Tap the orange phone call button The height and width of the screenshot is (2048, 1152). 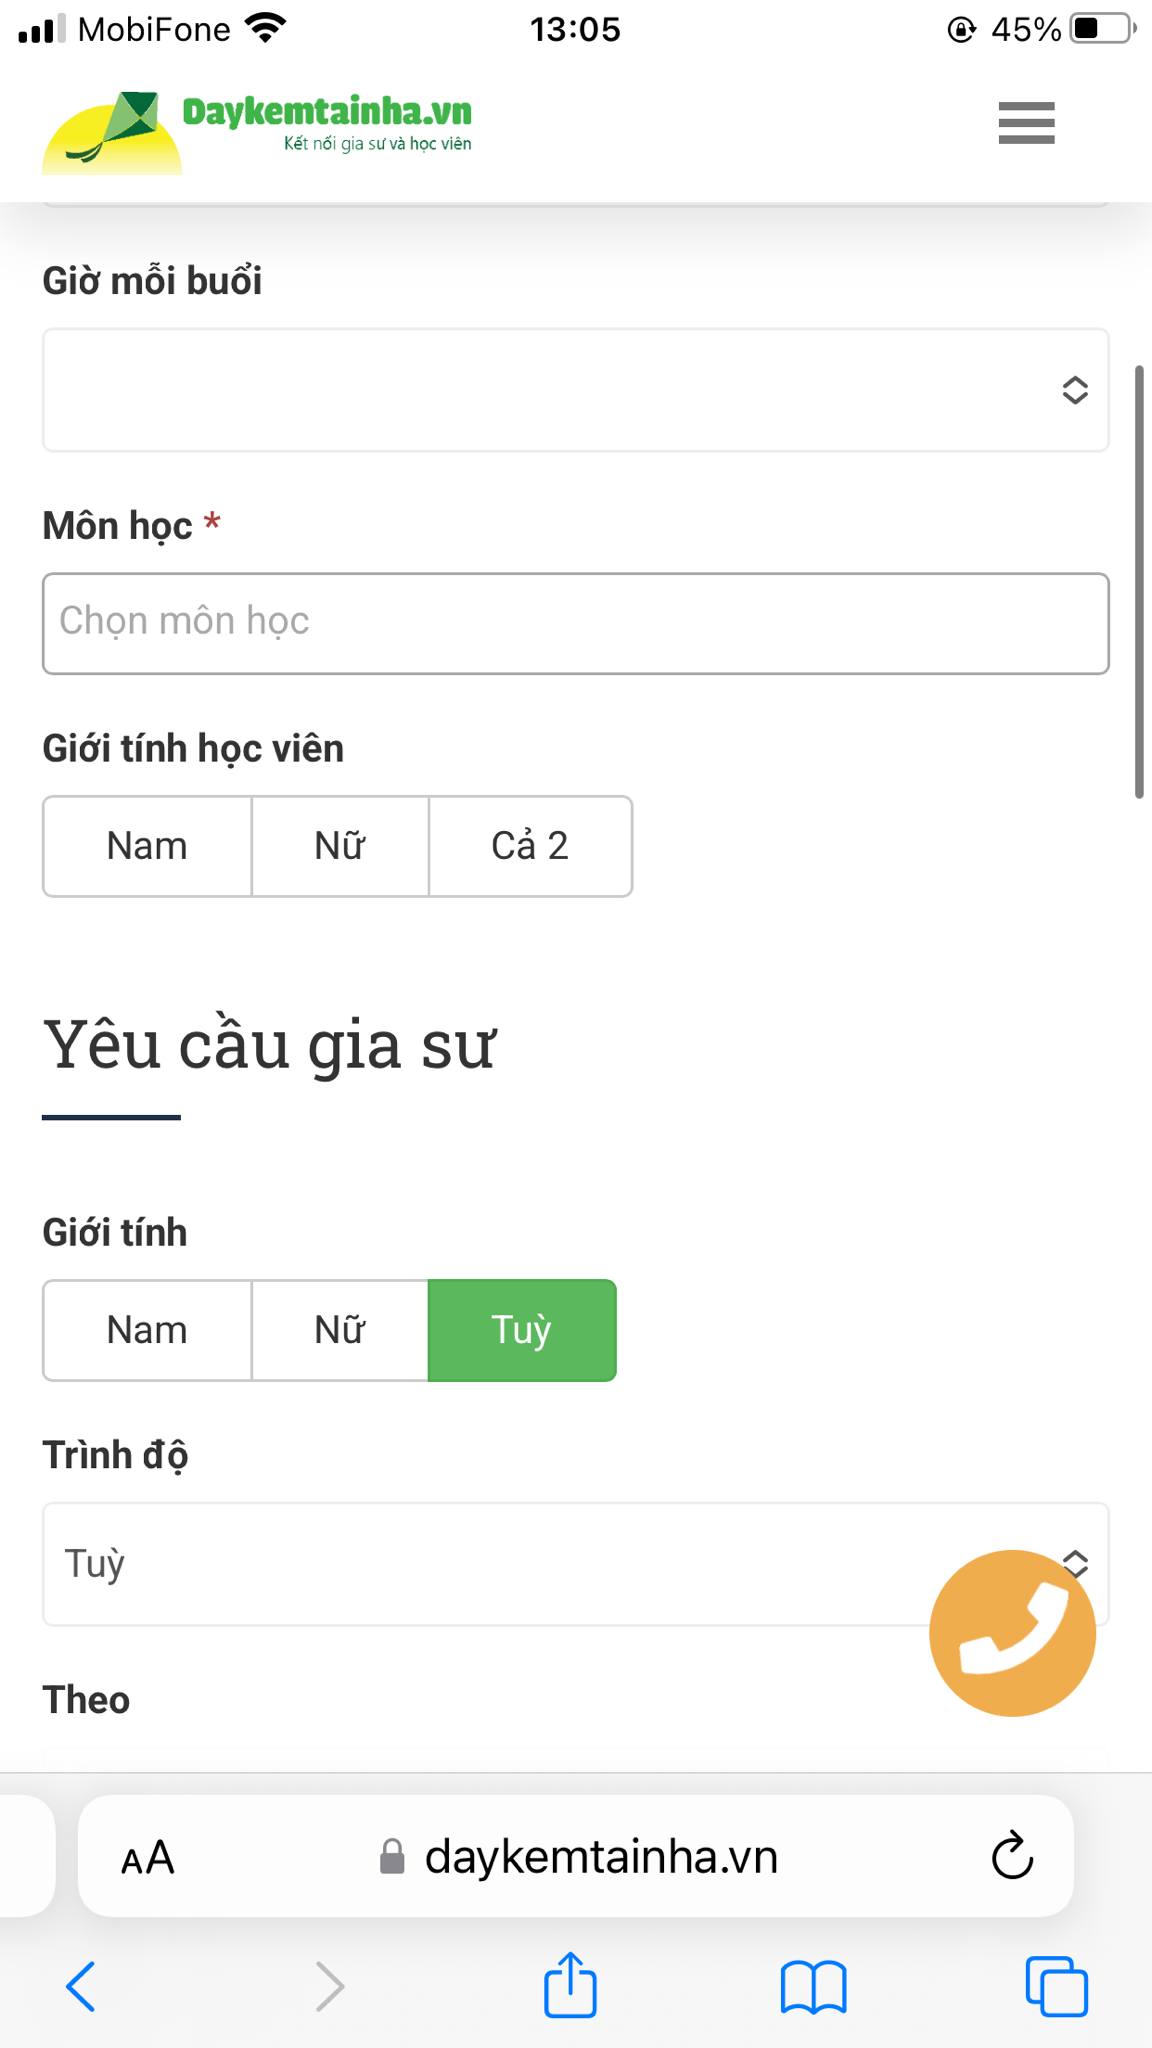tap(1012, 1633)
